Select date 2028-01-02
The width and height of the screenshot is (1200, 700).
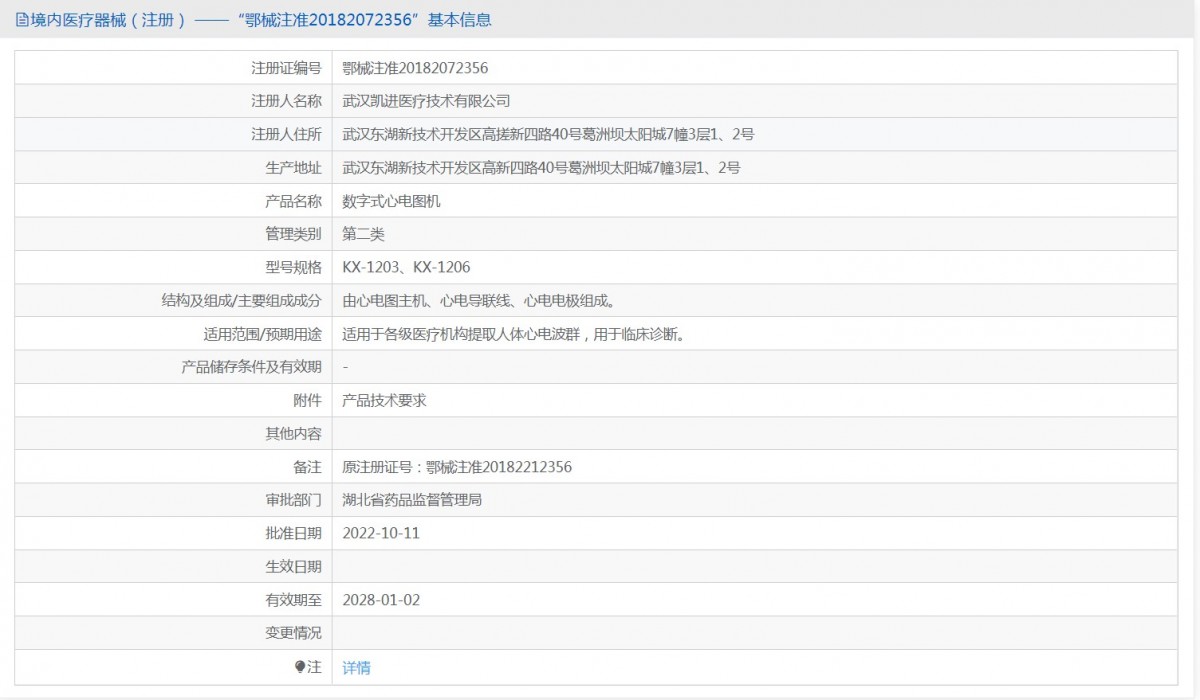[x=381, y=600]
